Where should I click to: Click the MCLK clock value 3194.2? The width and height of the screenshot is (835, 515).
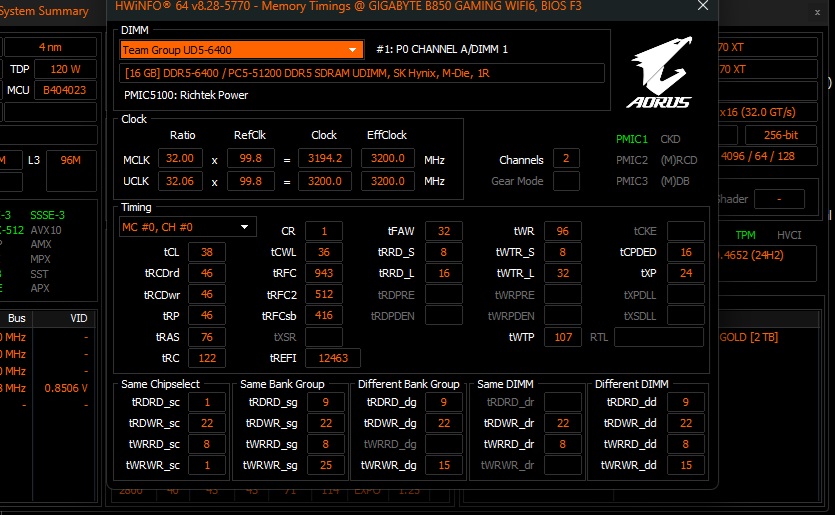coord(324,159)
